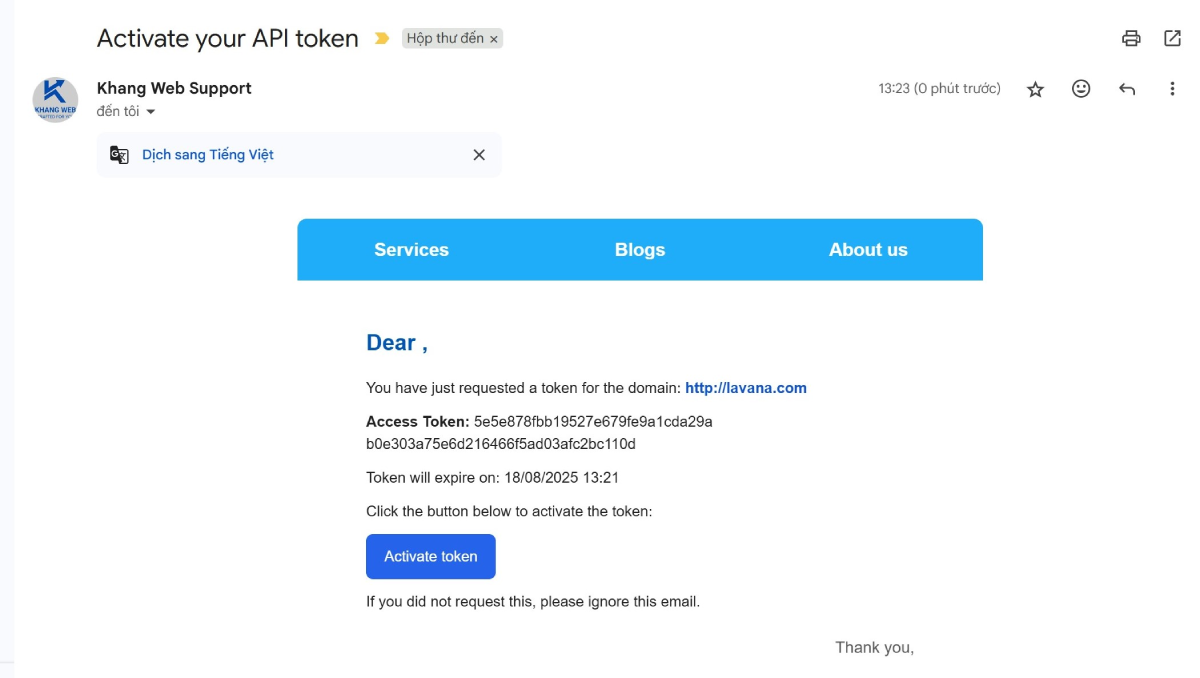
Task: Open the Services menu item
Action: 411,250
